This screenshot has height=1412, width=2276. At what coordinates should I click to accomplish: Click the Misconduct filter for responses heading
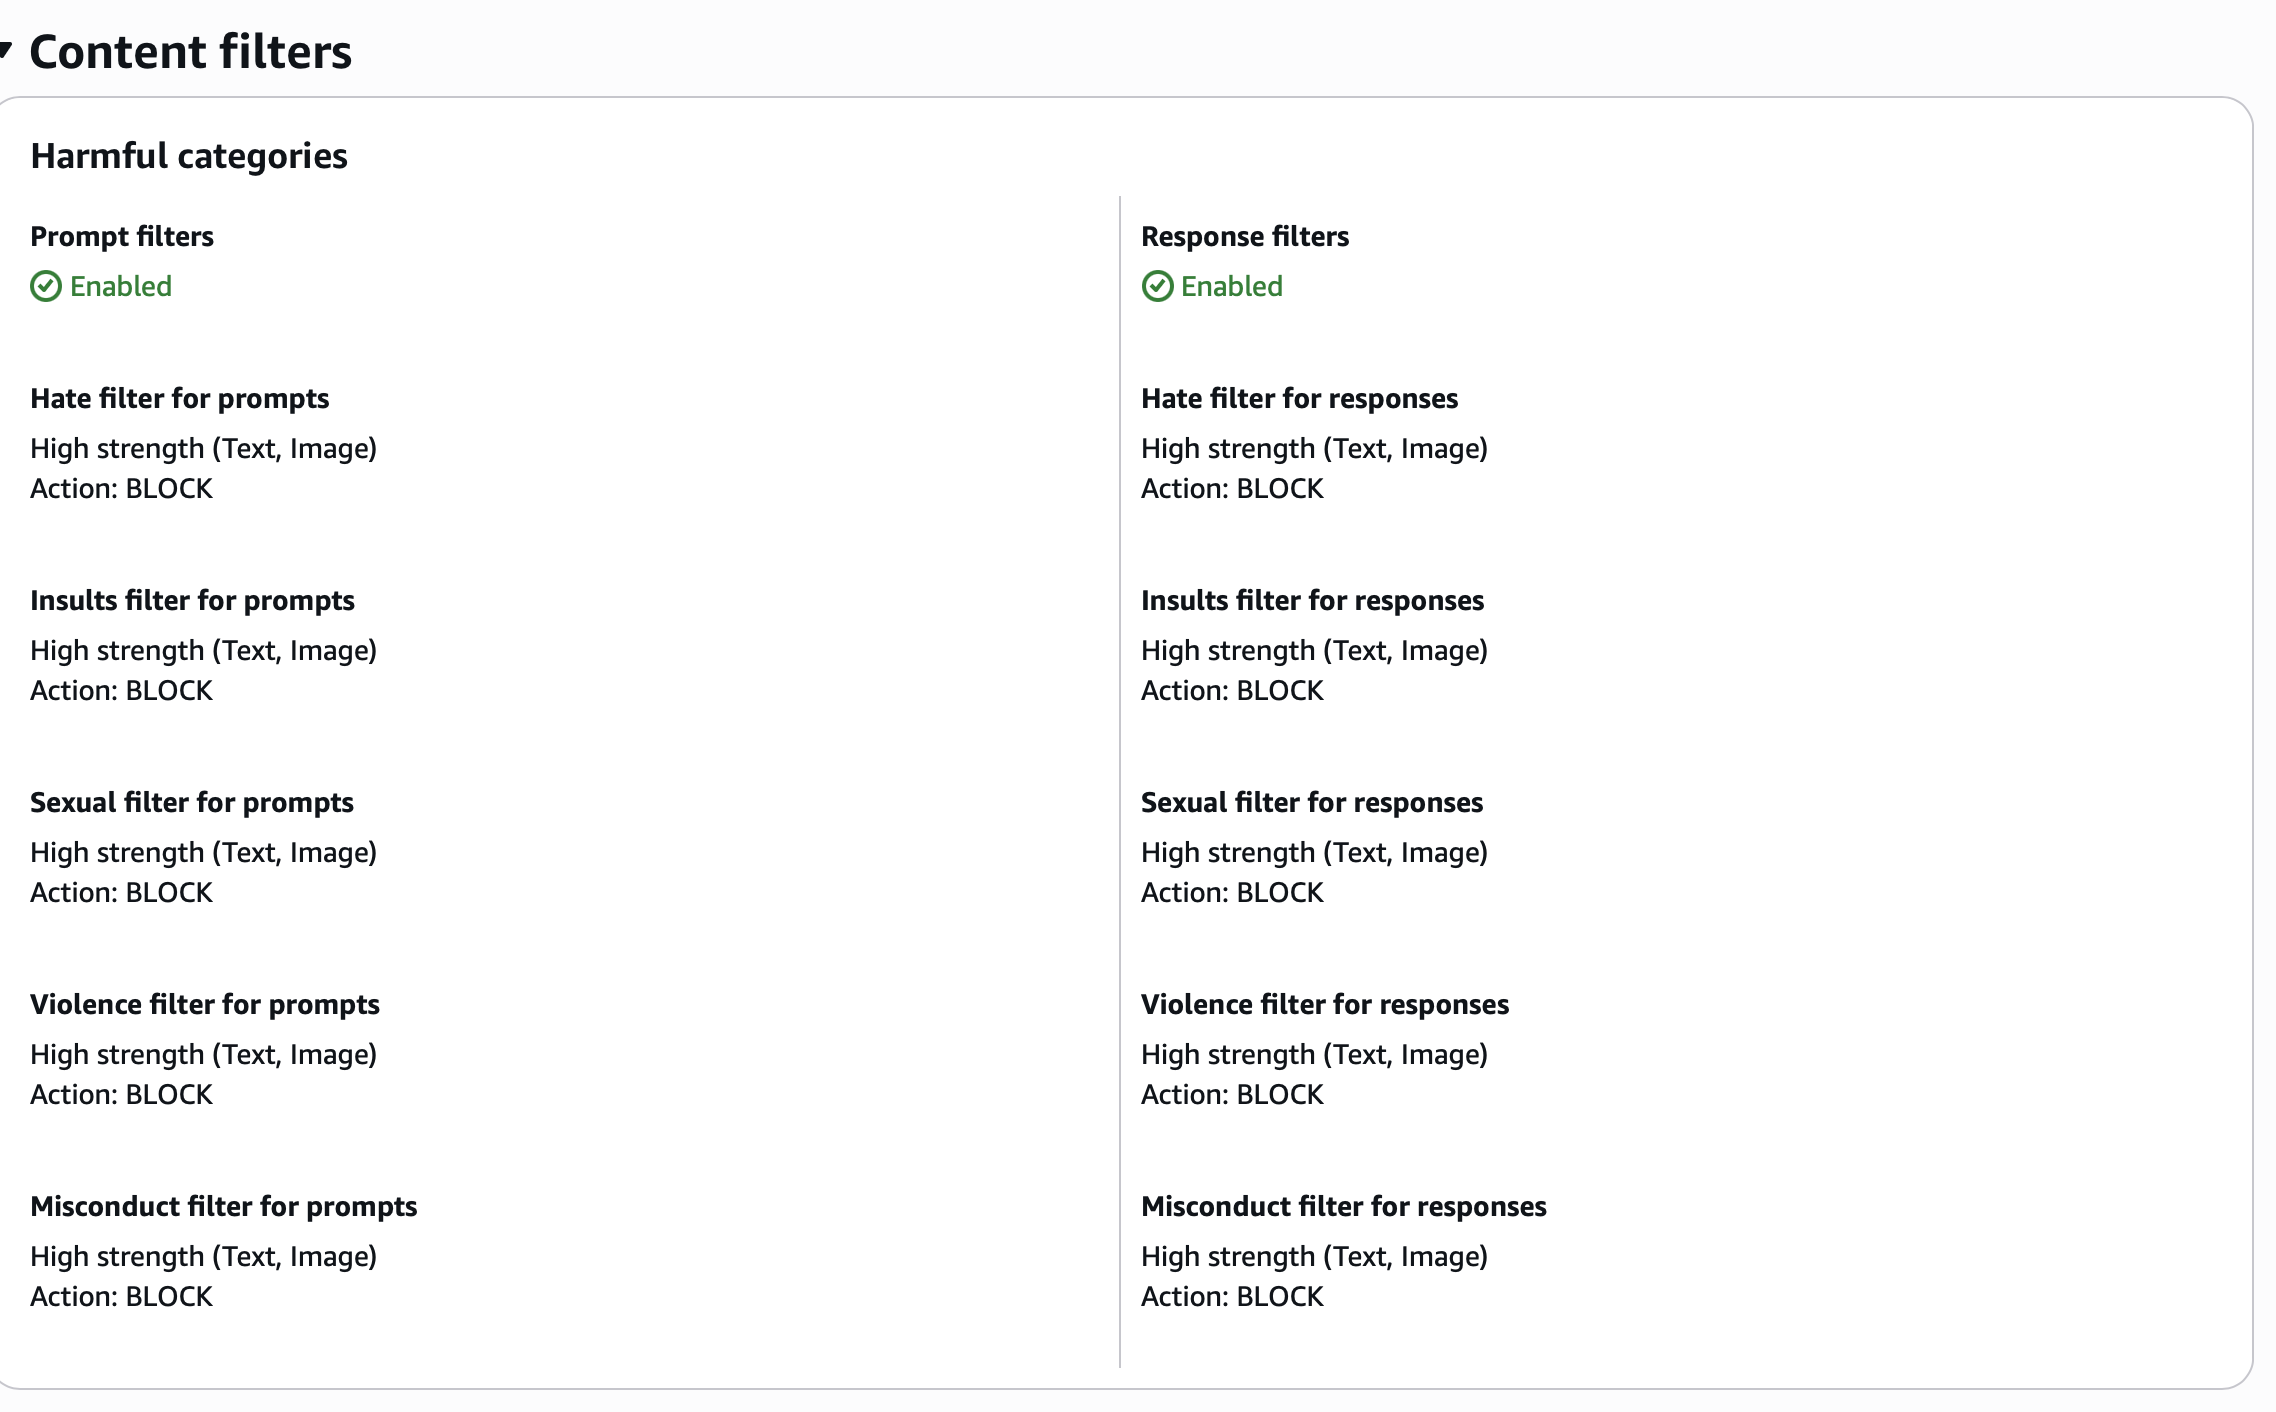coord(1344,1206)
